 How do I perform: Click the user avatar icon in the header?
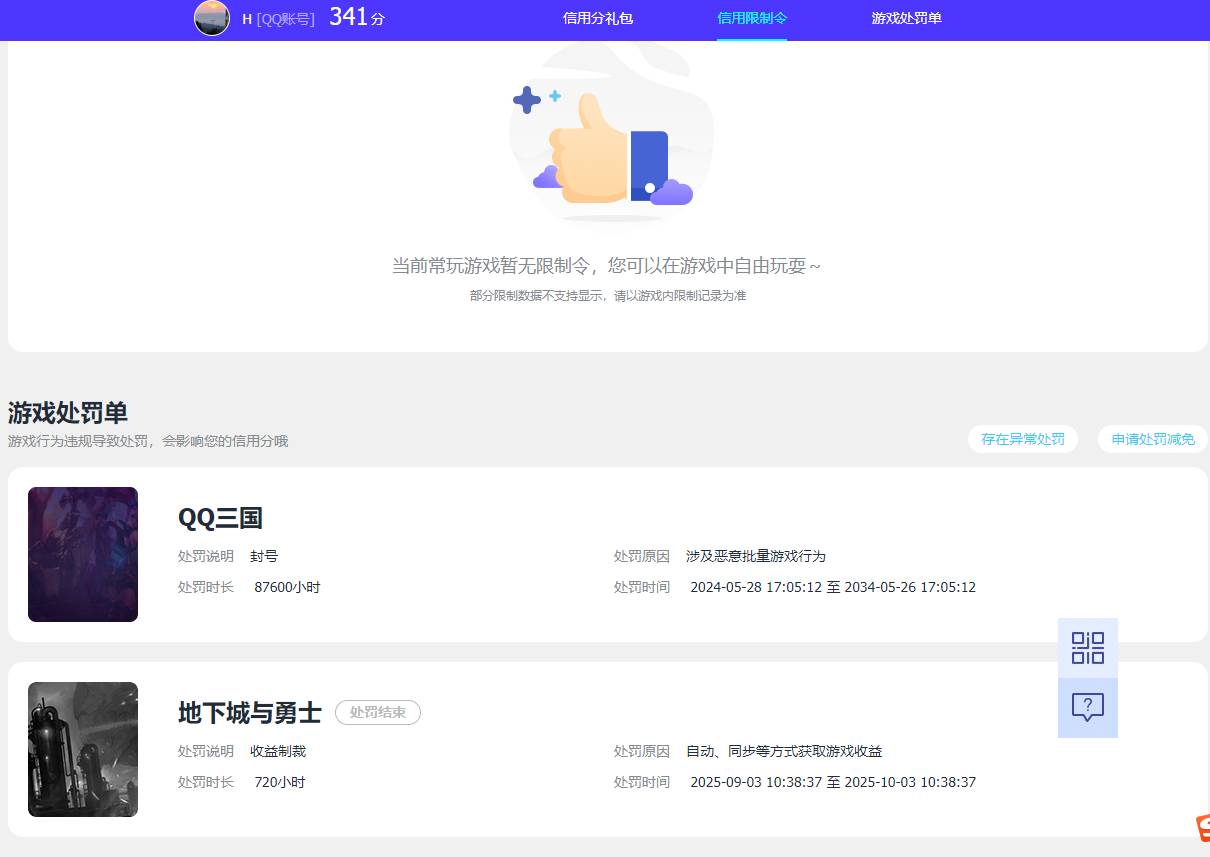pos(211,18)
